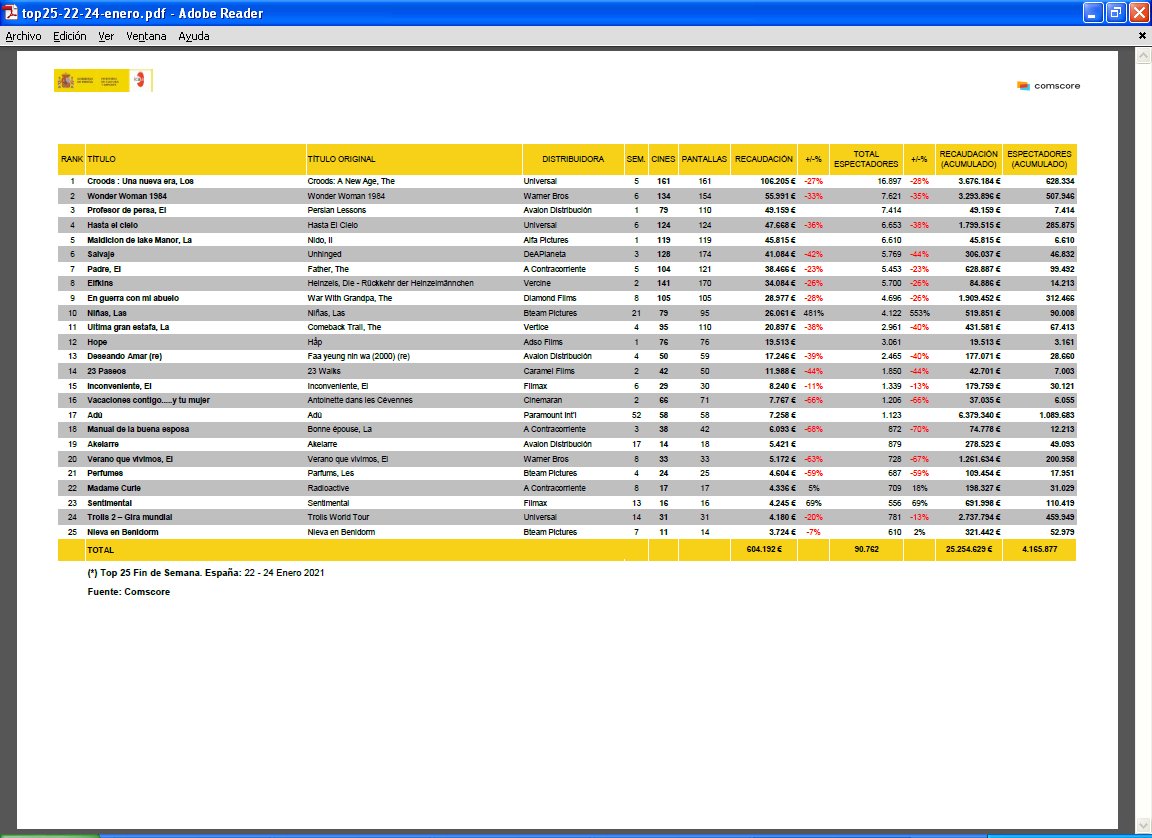Click title 'Maldicion de lake Manor, La'

[x=140, y=240]
